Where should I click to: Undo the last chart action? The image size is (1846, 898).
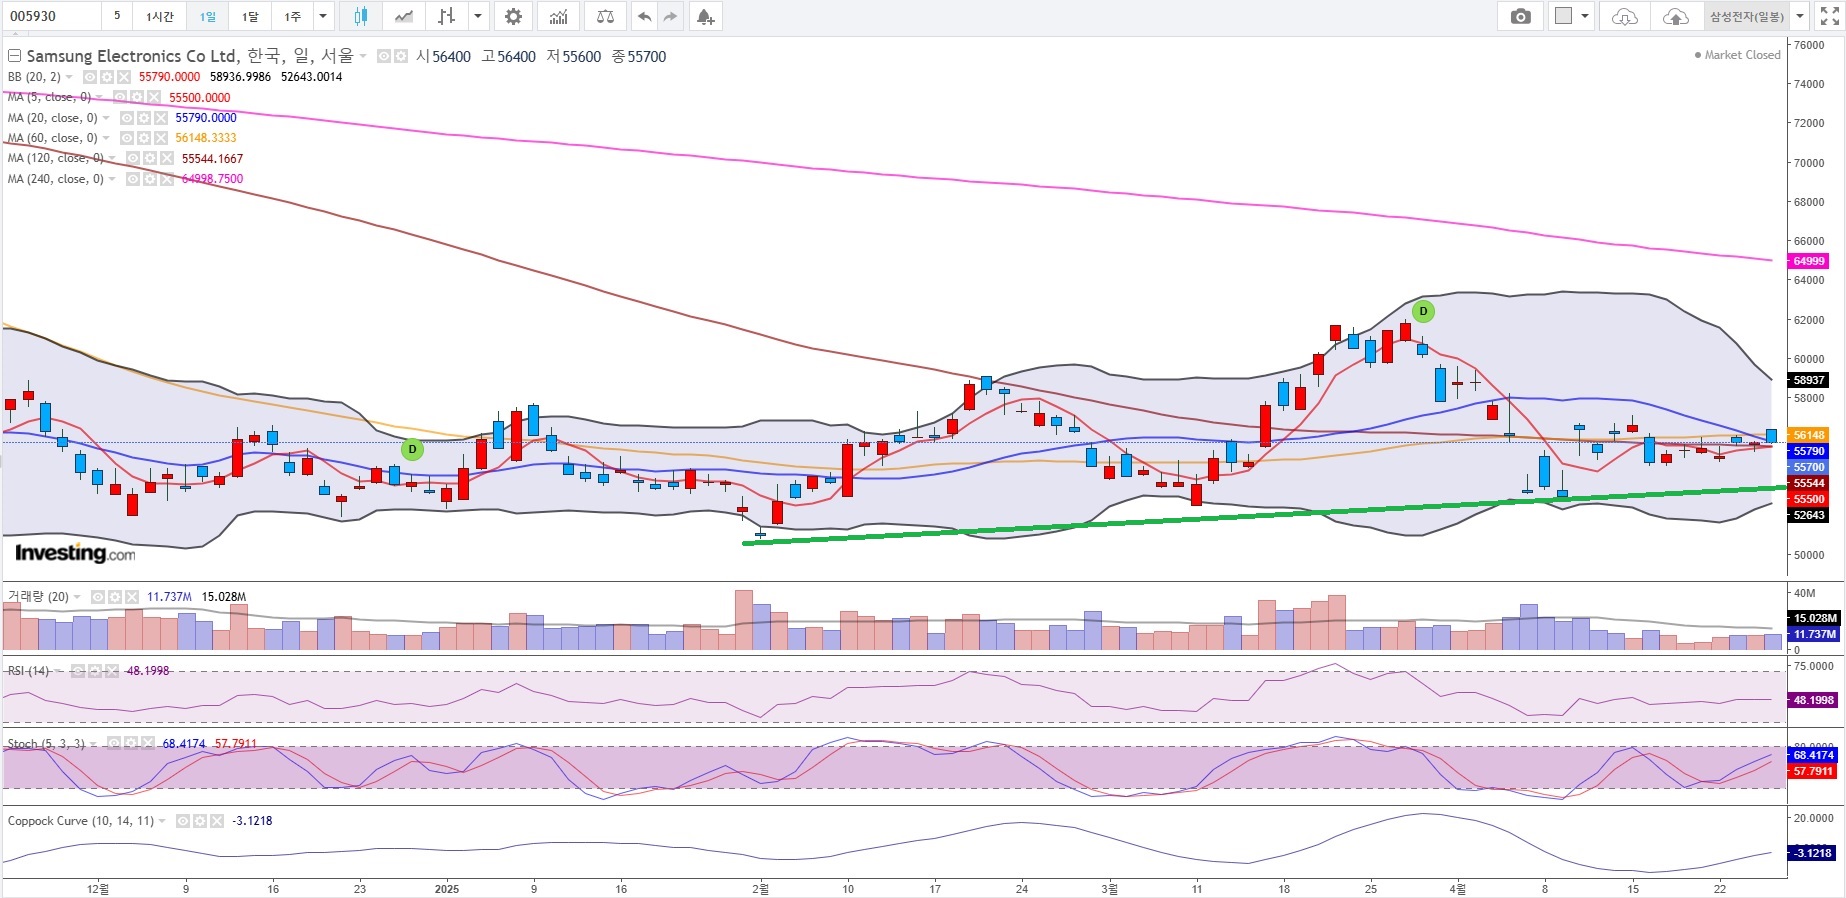(644, 16)
